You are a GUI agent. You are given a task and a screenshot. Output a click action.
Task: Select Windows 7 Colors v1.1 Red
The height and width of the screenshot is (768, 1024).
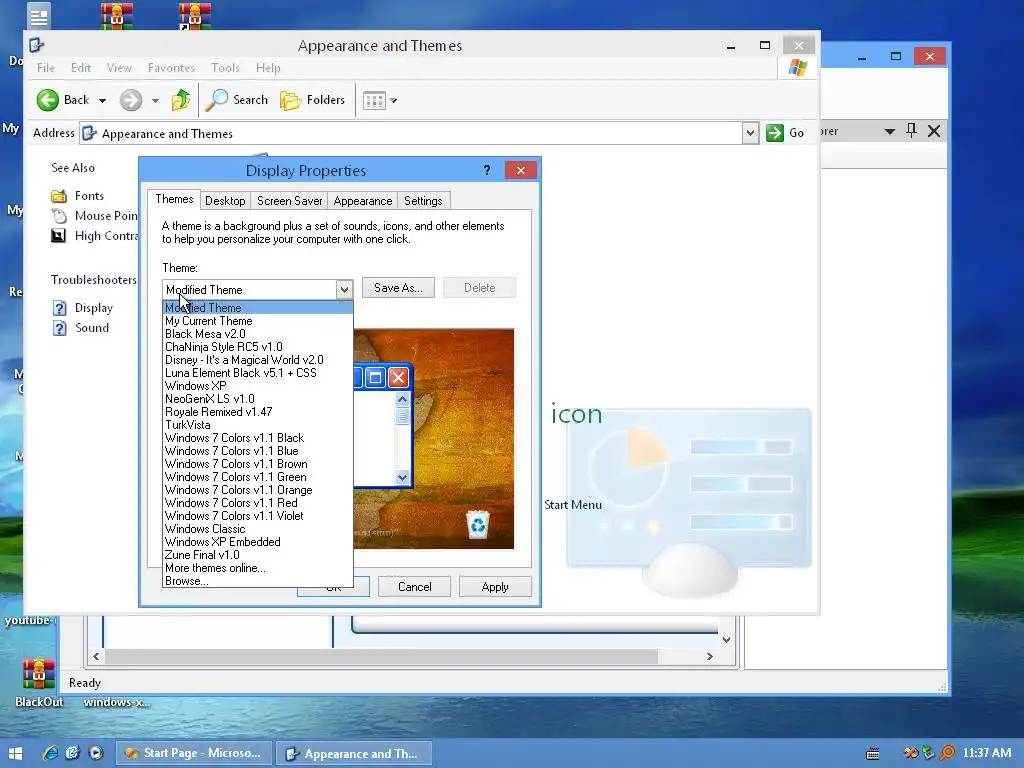257,503
